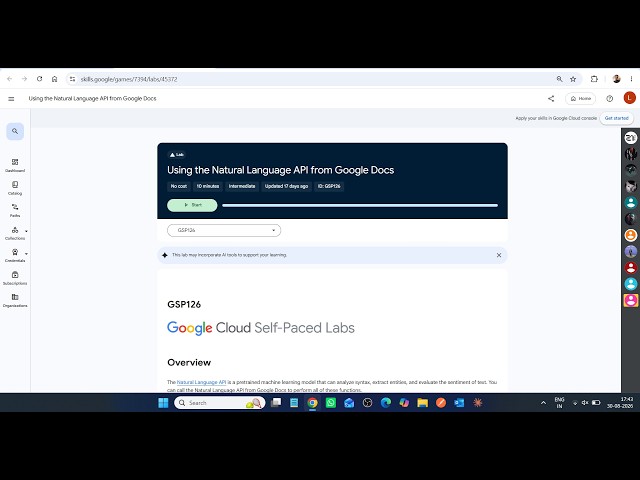
Task: Click the Get started button
Action: 616,118
